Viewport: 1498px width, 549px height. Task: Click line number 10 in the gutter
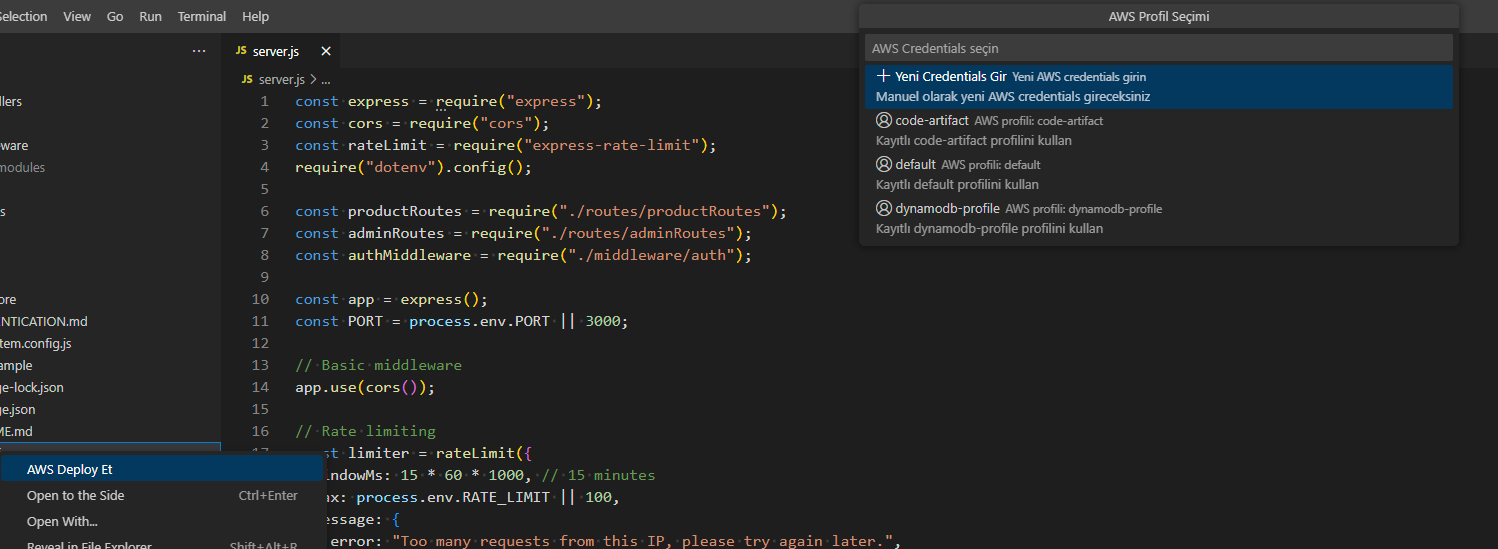261,299
